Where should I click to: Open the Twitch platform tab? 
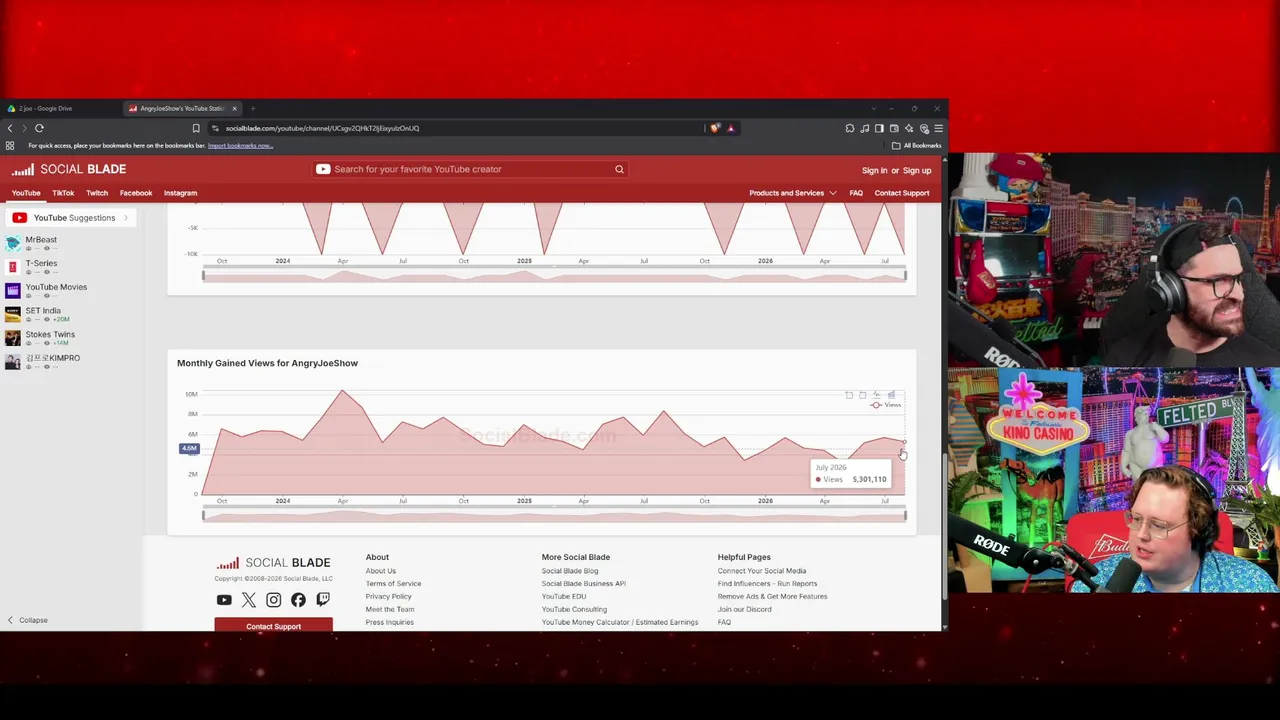tap(97, 193)
